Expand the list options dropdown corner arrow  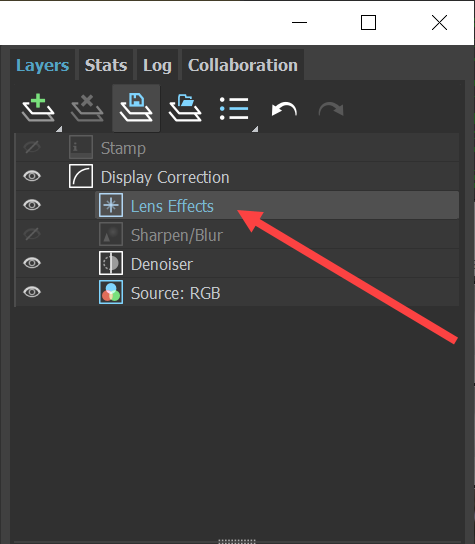click(x=255, y=129)
